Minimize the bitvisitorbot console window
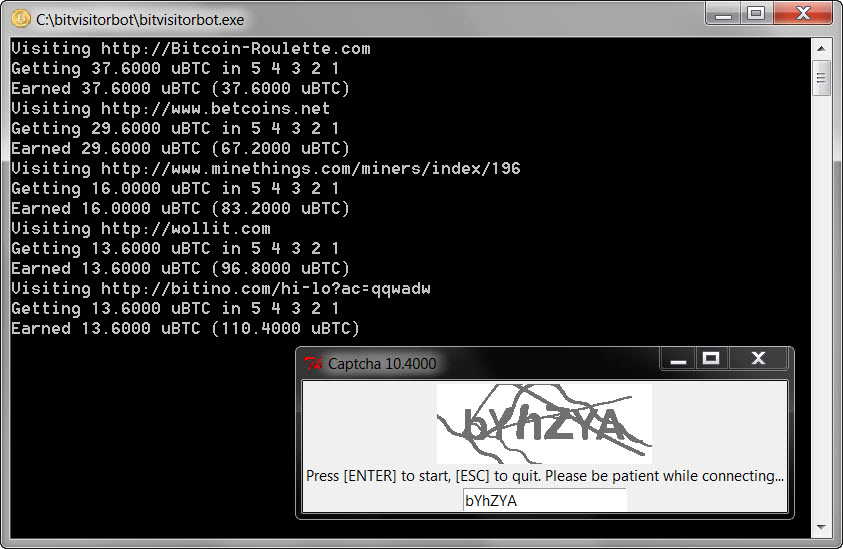Screen dimensions: 843x549 pos(723,13)
